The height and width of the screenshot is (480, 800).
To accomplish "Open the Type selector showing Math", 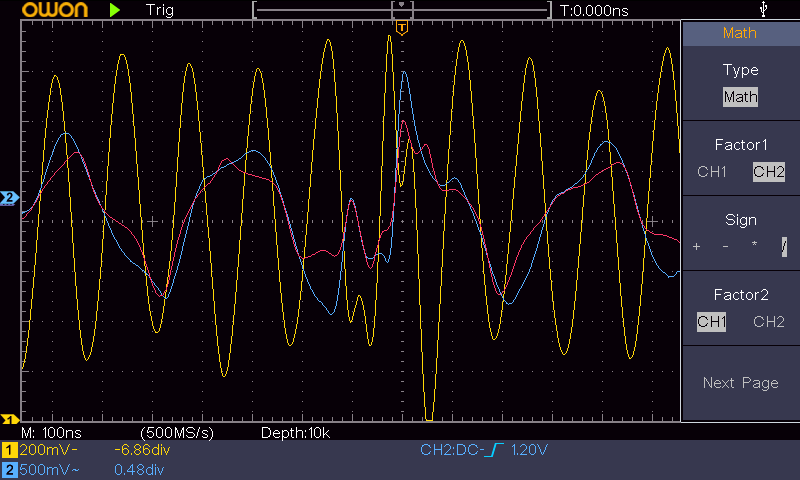I will (x=740, y=97).
